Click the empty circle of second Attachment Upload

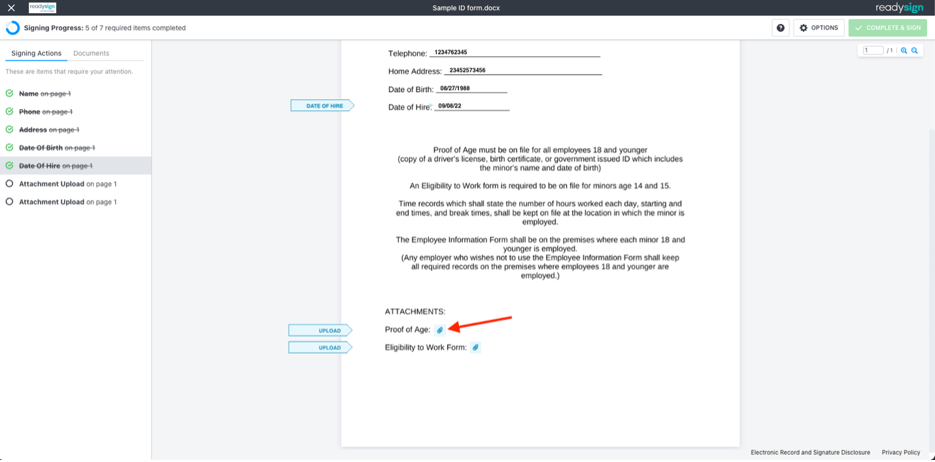click(x=9, y=202)
